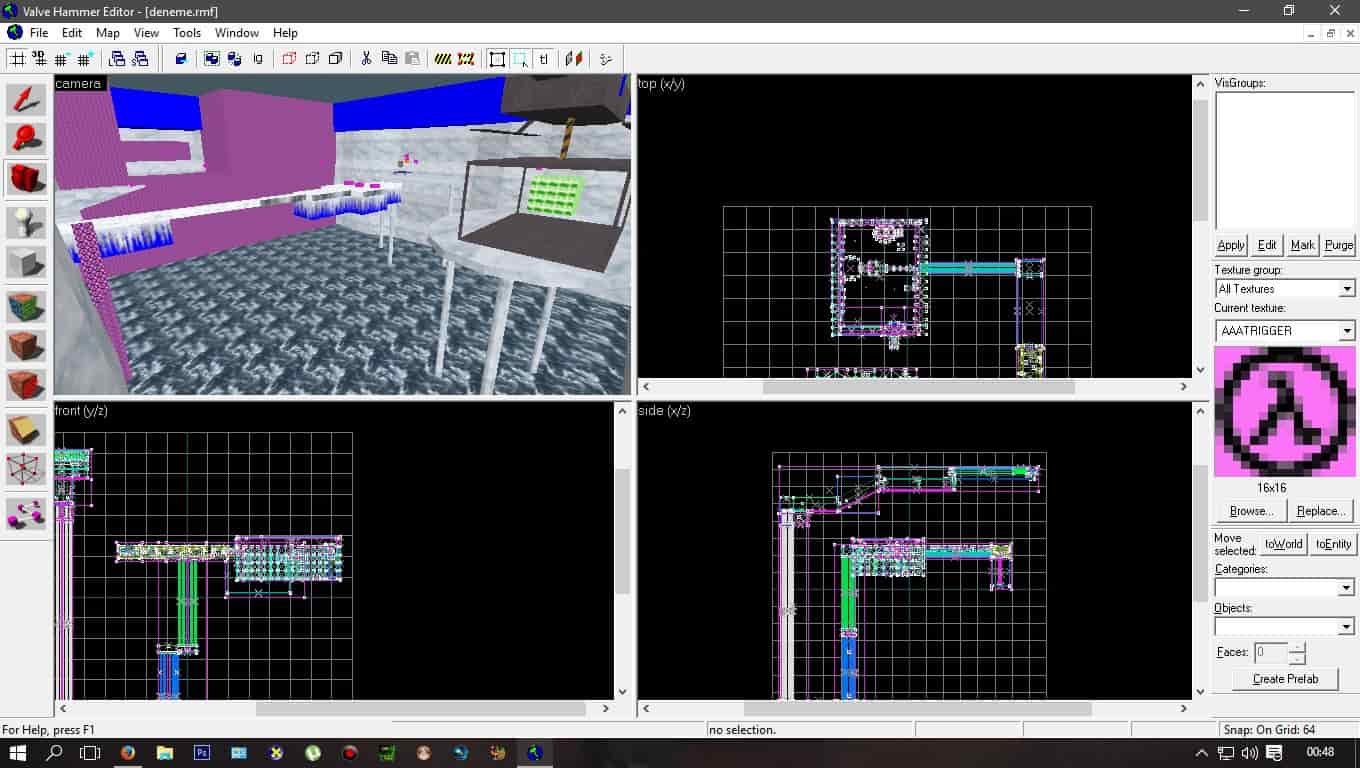Open the Map menu
The height and width of the screenshot is (768, 1360).
click(108, 33)
